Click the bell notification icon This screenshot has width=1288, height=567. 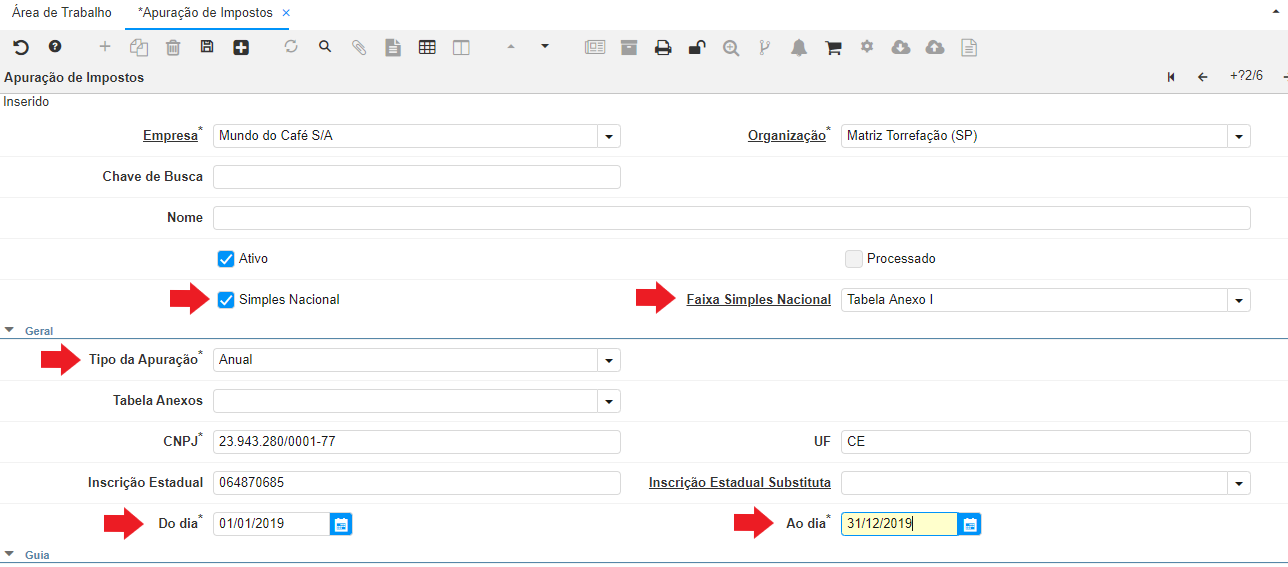(799, 47)
